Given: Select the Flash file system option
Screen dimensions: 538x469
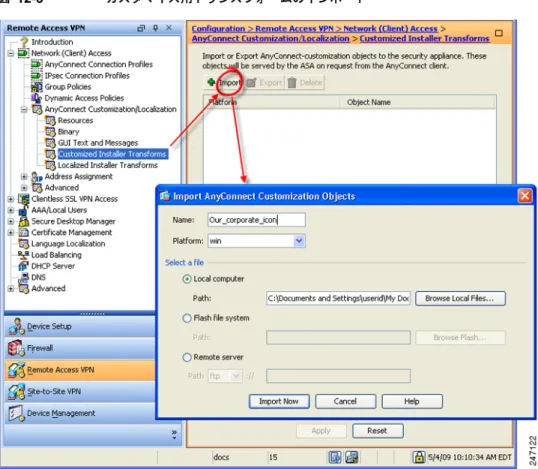Looking at the screenshot, I should (x=187, y=318).
